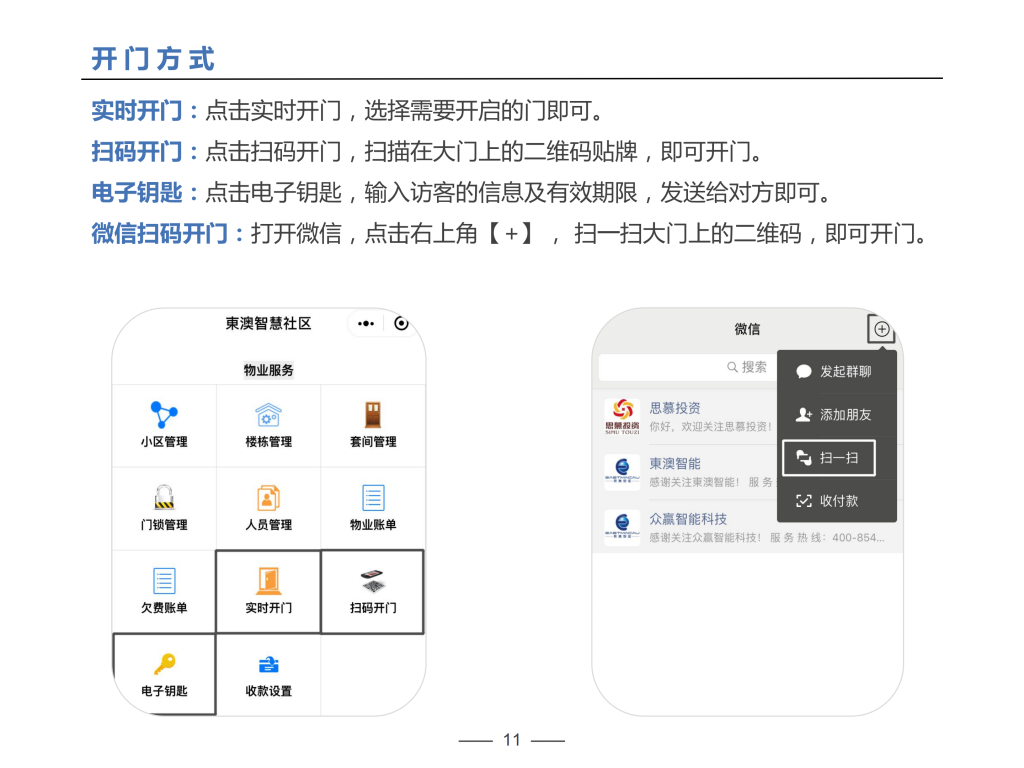
Task: Select 发起群聊 in the WeChat menu
Action: pos(837,372)
